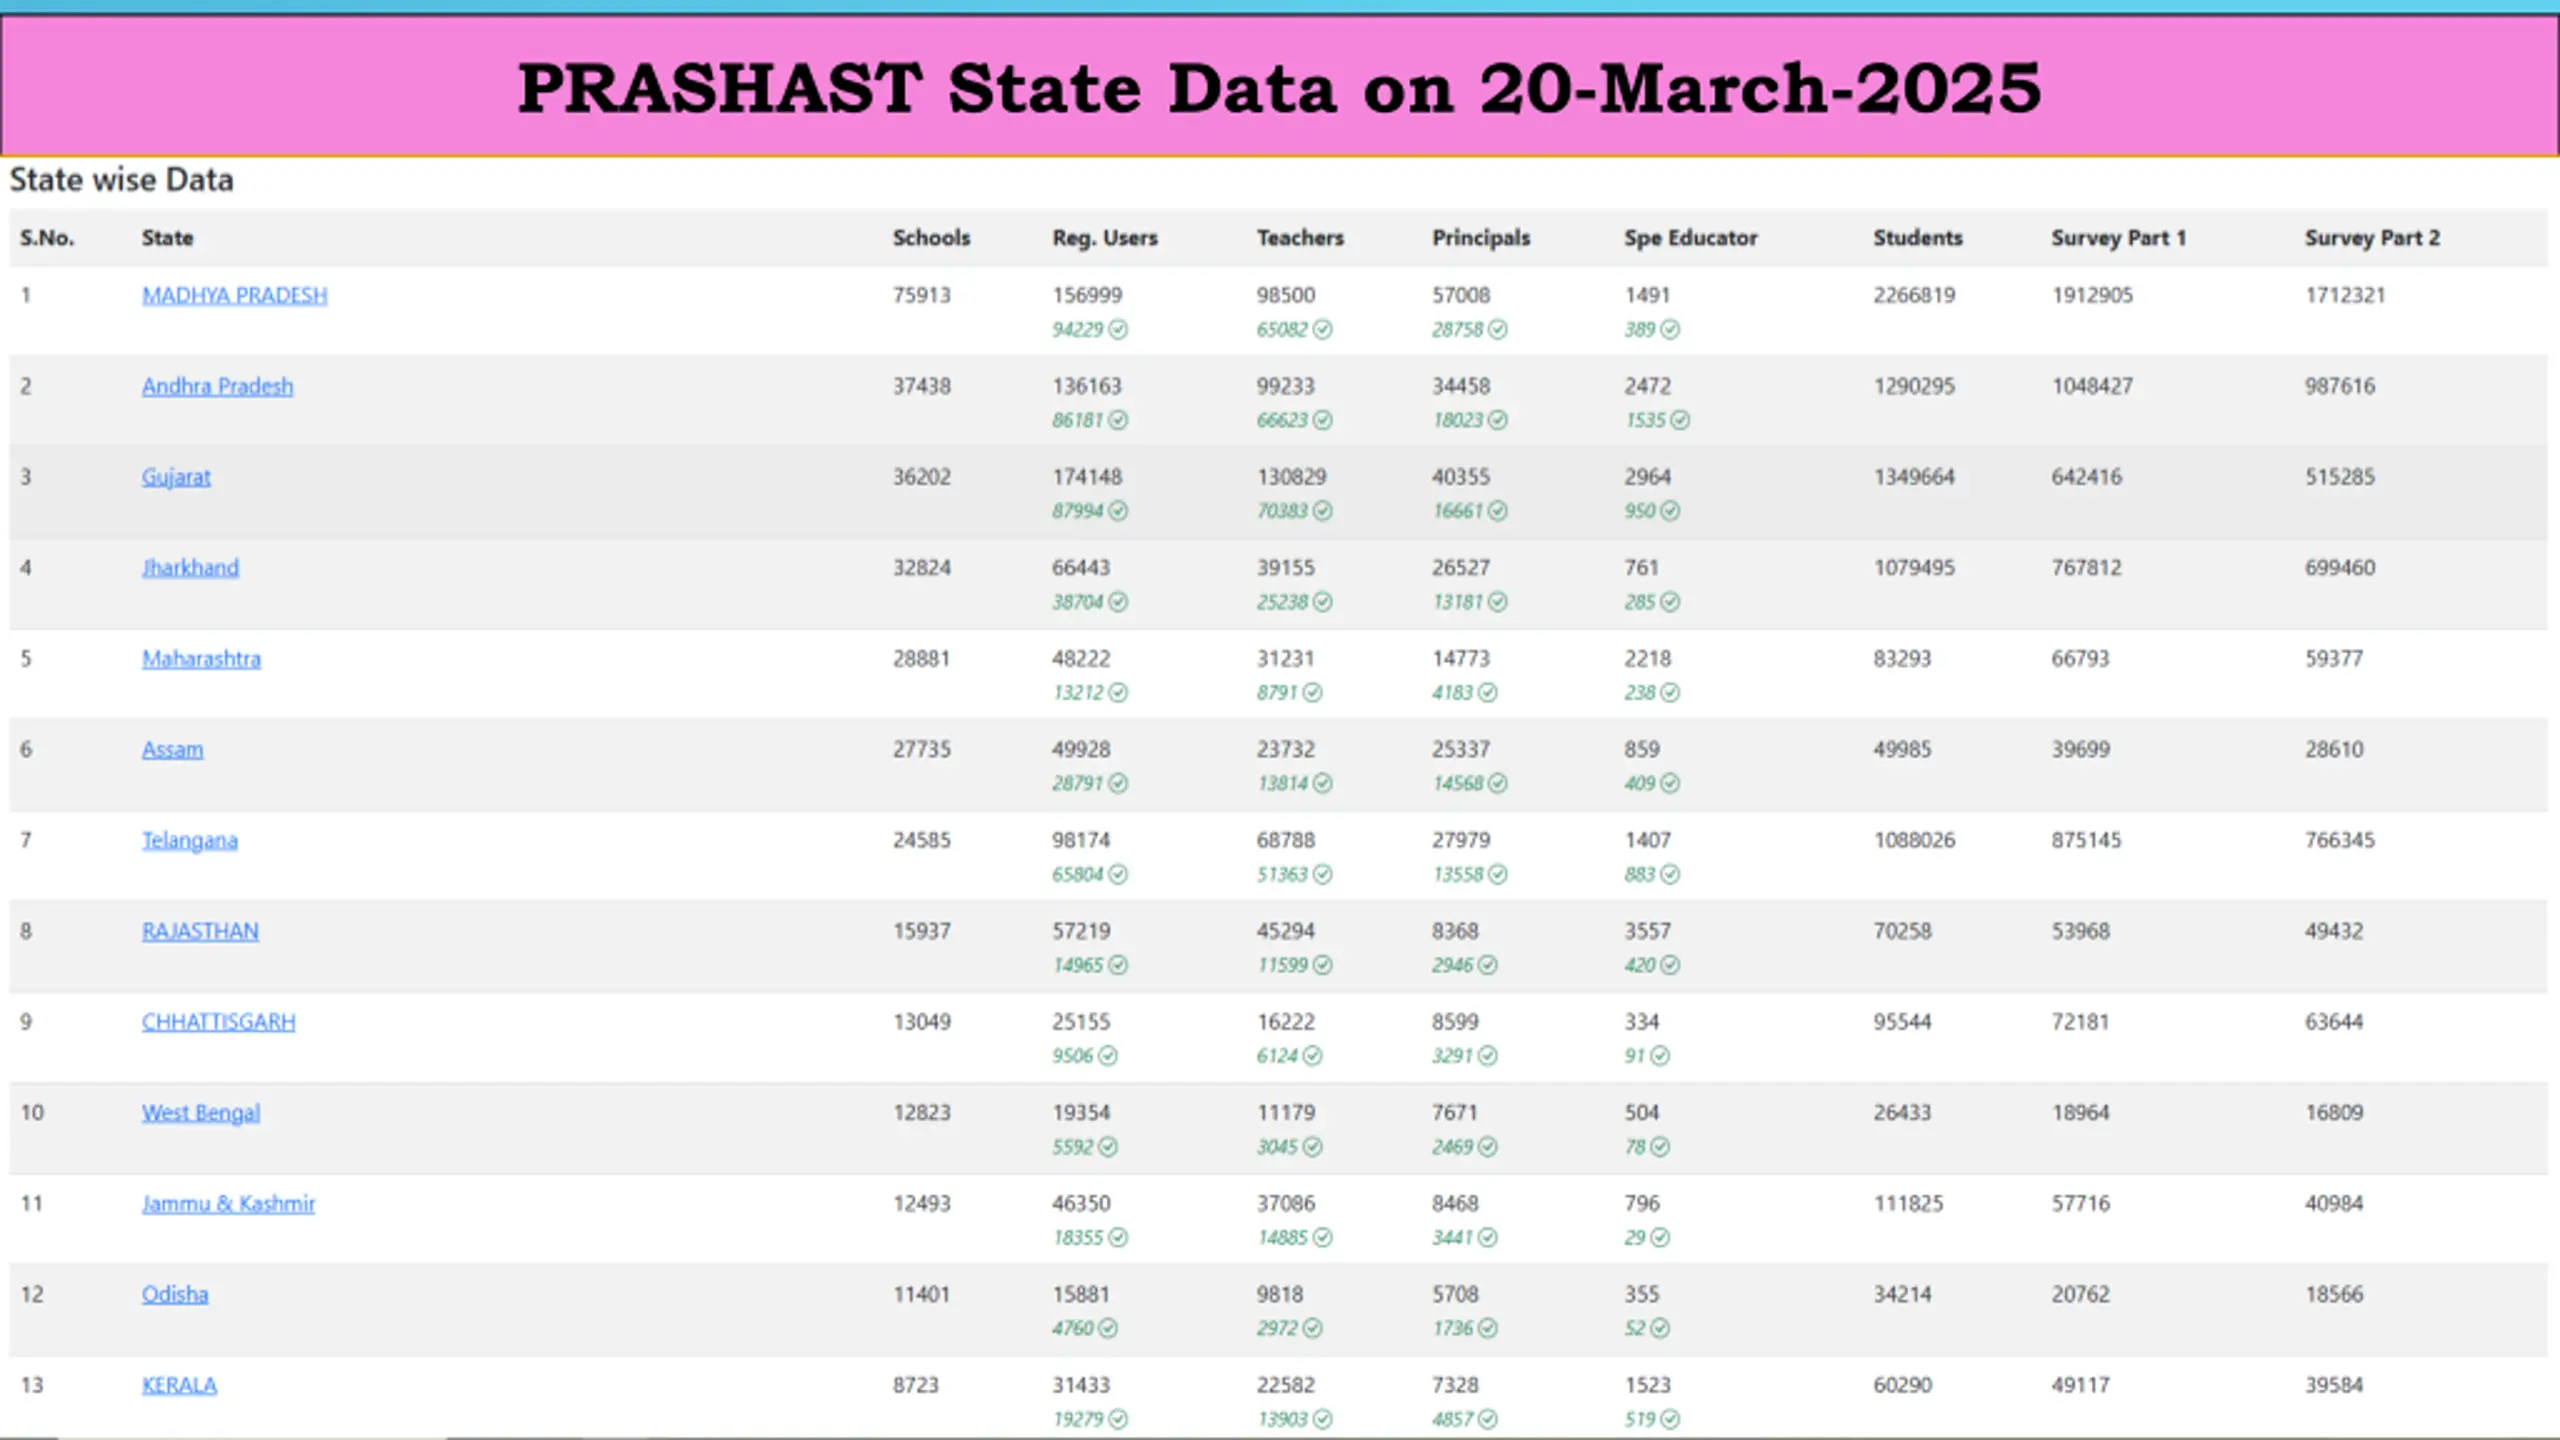The width and height of the screenshot is (2560, 1440).
Task: Click verified check icon beside 13212
Action: tap(1118, 692)
